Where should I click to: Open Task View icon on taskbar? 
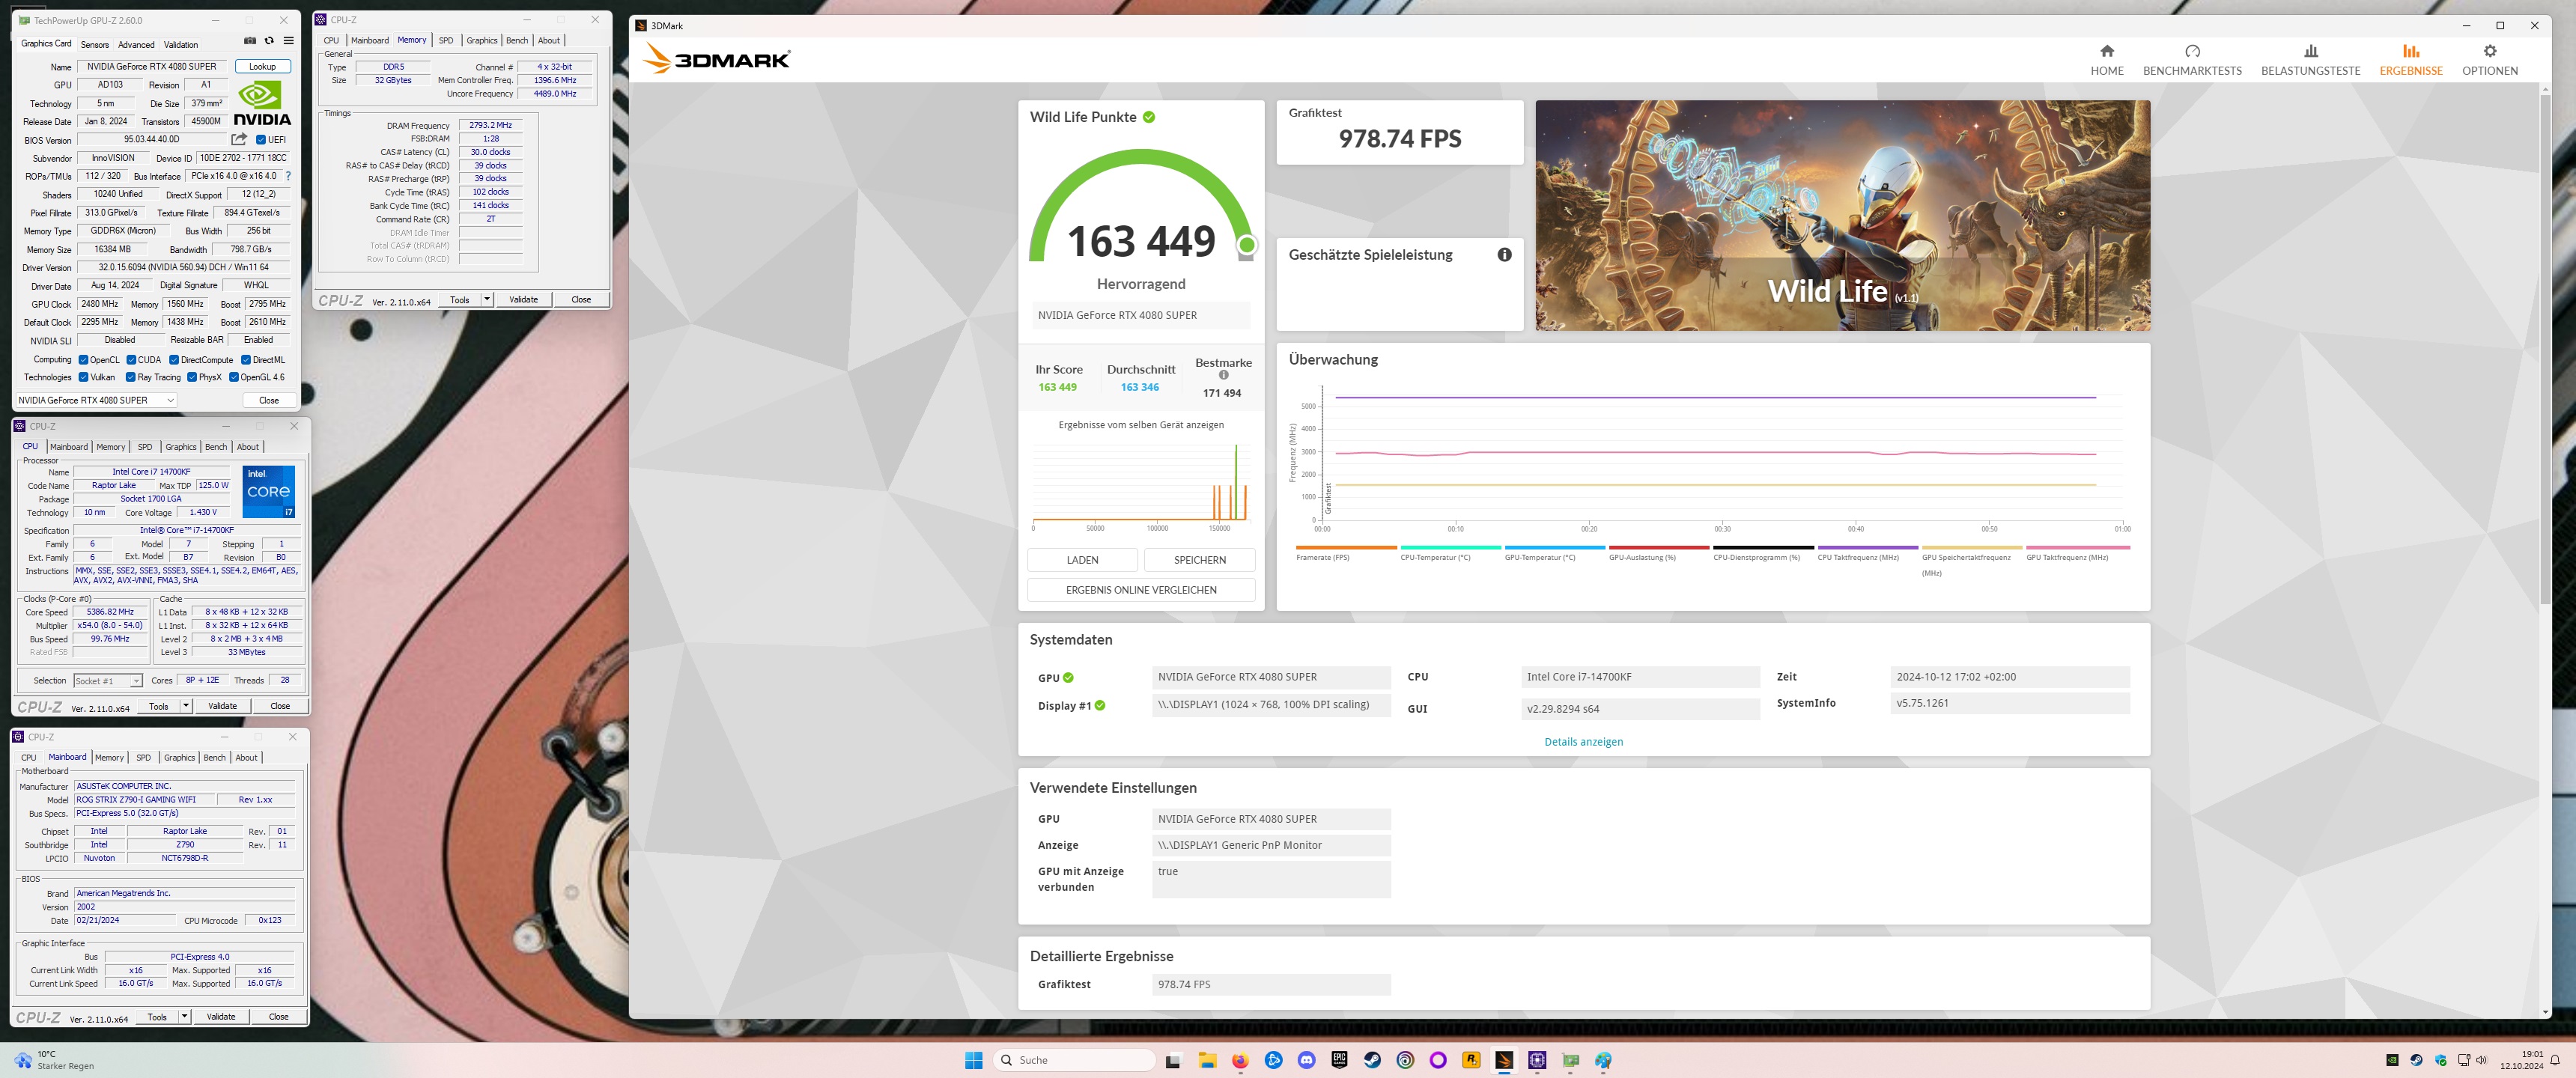pos(1173,1060)
